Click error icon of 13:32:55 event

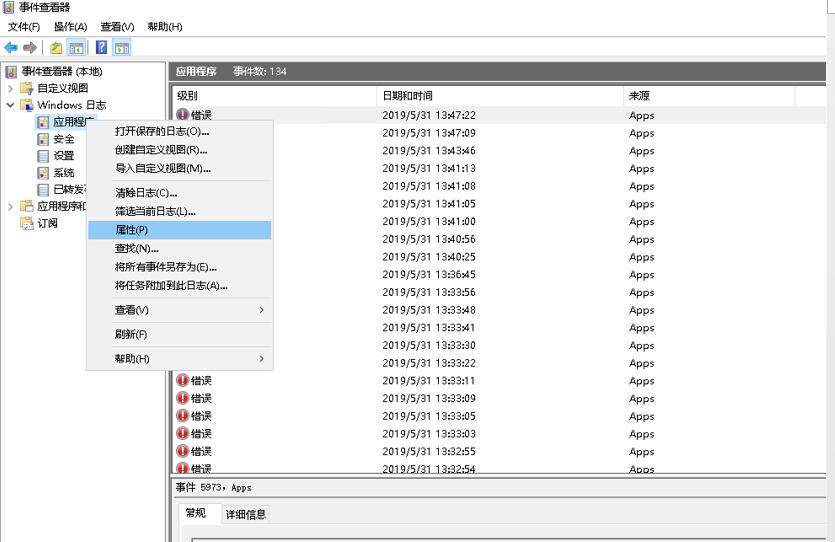click(183, 451)
